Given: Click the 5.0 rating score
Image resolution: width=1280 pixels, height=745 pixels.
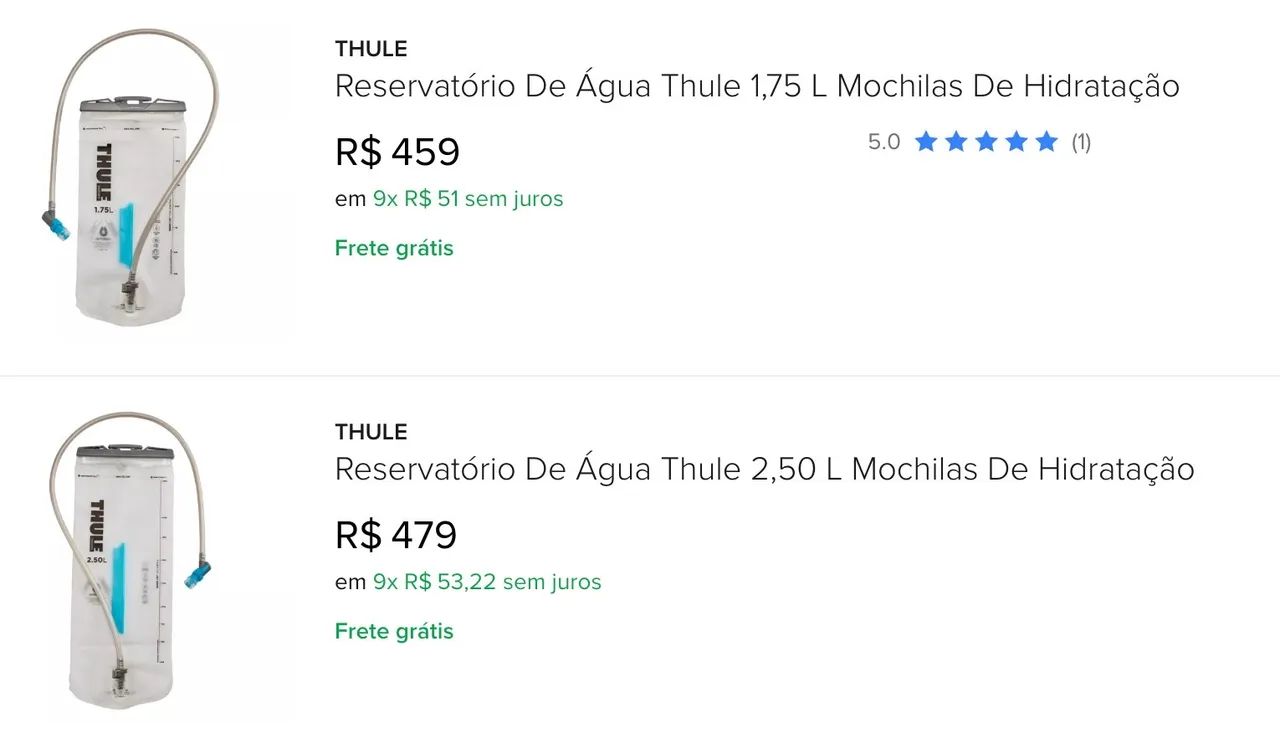Looking at the screenshot, I should pos(883,141).
